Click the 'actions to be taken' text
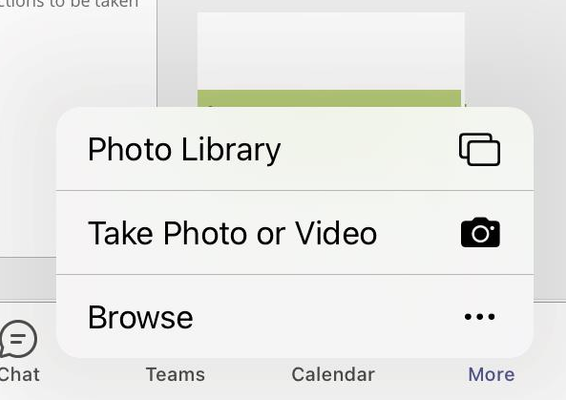Screen dimensions: 566x400 69,4
